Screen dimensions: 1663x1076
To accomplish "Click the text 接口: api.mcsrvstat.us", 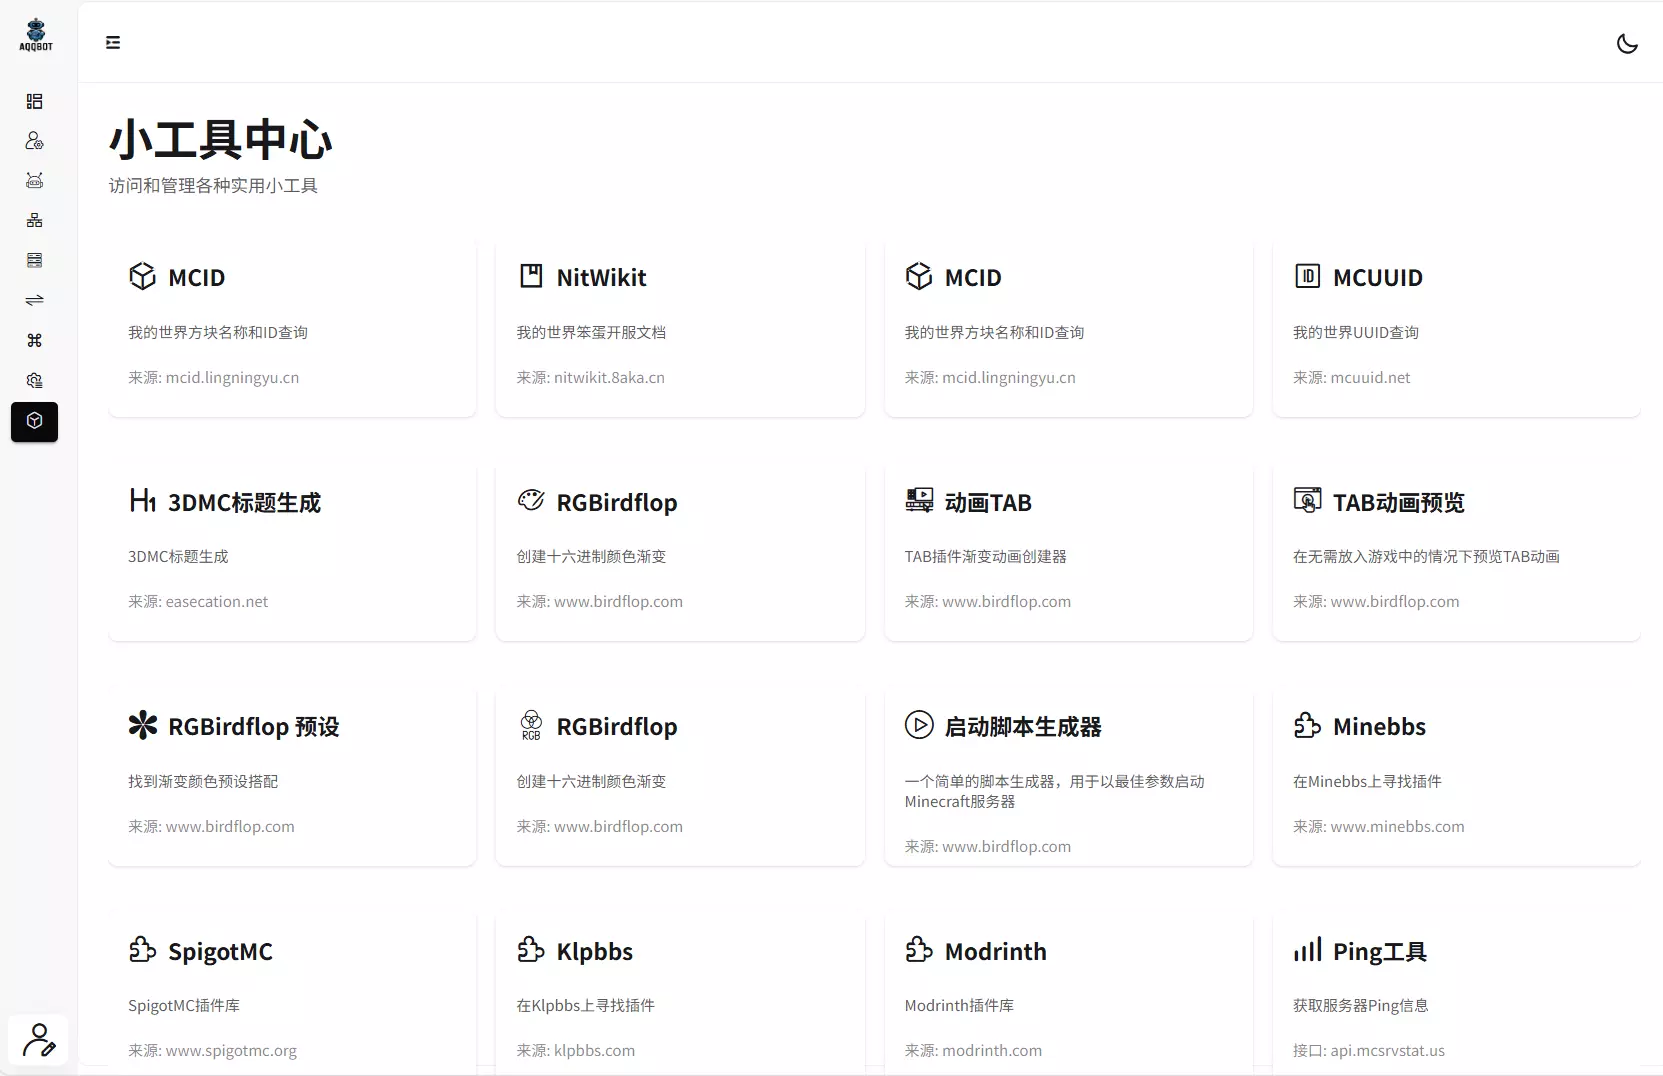I will (1368, 1051).
